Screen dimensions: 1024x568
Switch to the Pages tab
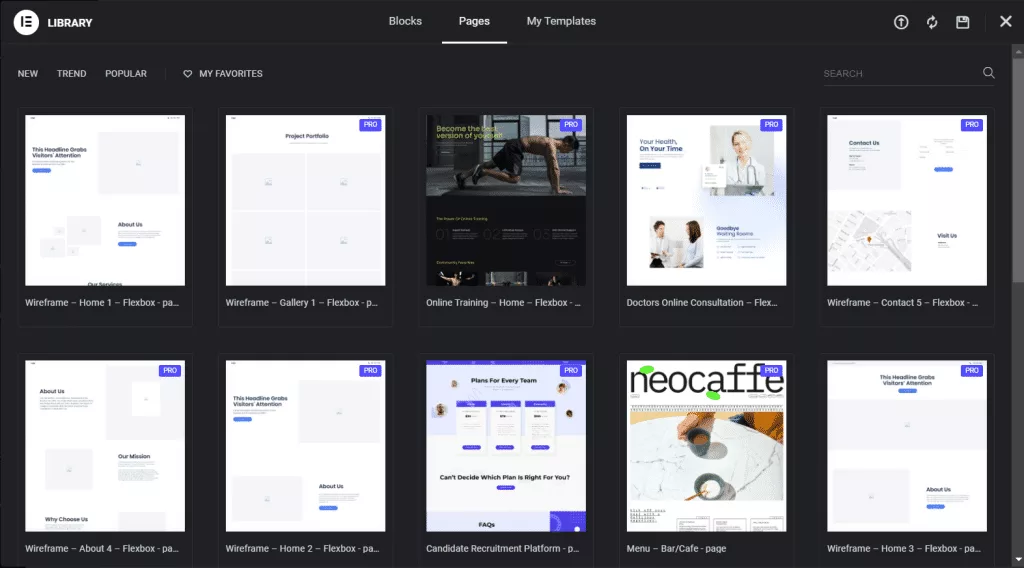474,21
